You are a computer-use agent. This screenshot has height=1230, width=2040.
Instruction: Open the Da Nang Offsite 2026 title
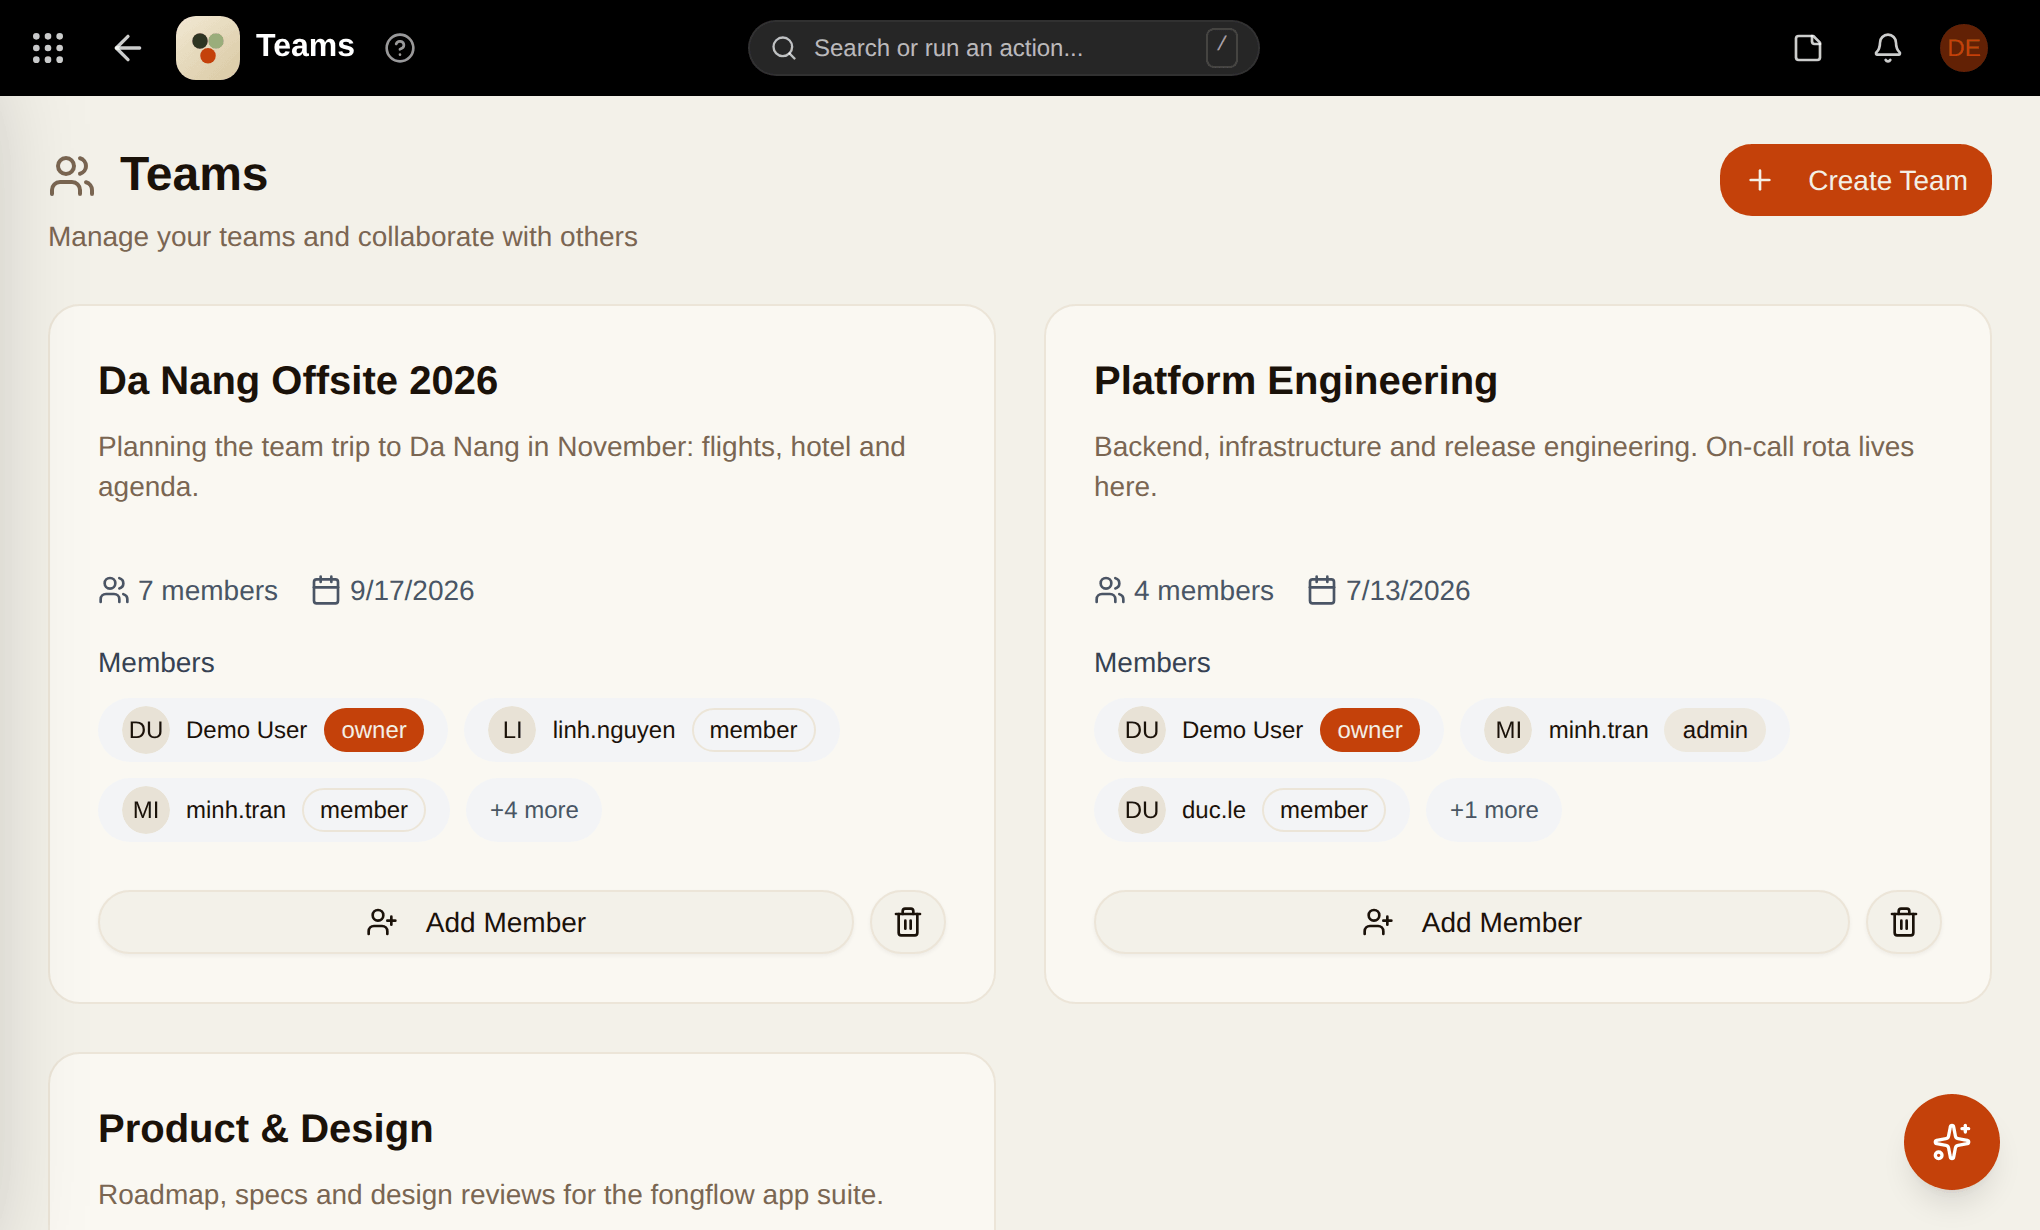pos(298,381)
